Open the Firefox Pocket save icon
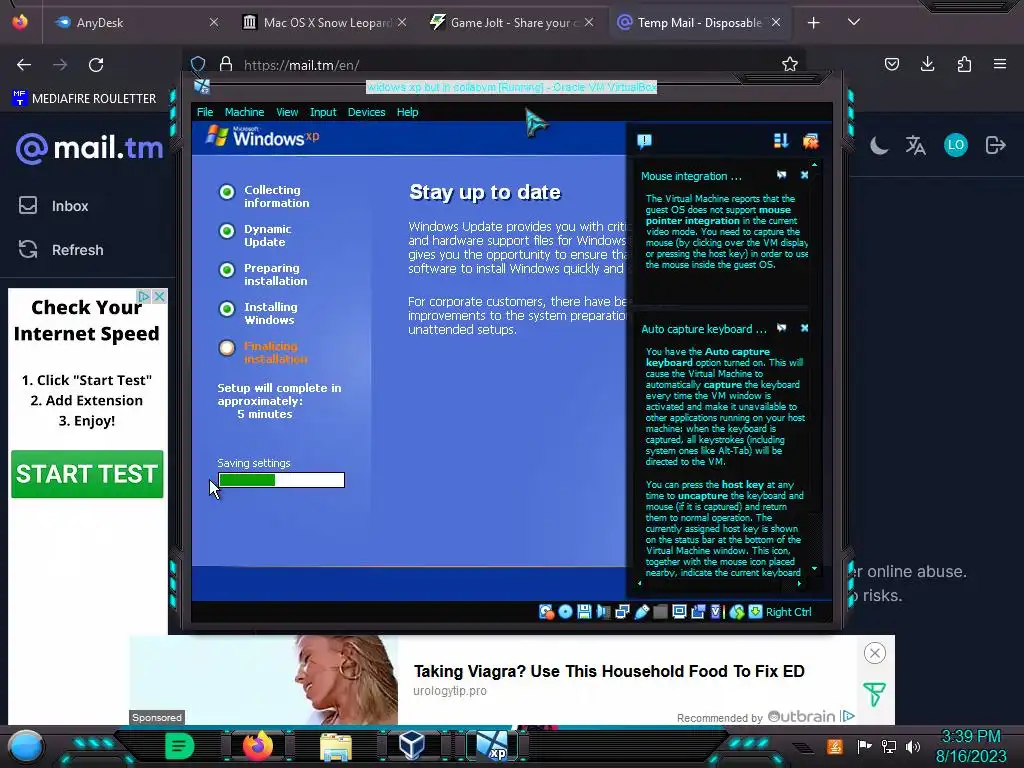This screenshot has width=1024, height=768. pyautogui.click(x=891, y=64)
